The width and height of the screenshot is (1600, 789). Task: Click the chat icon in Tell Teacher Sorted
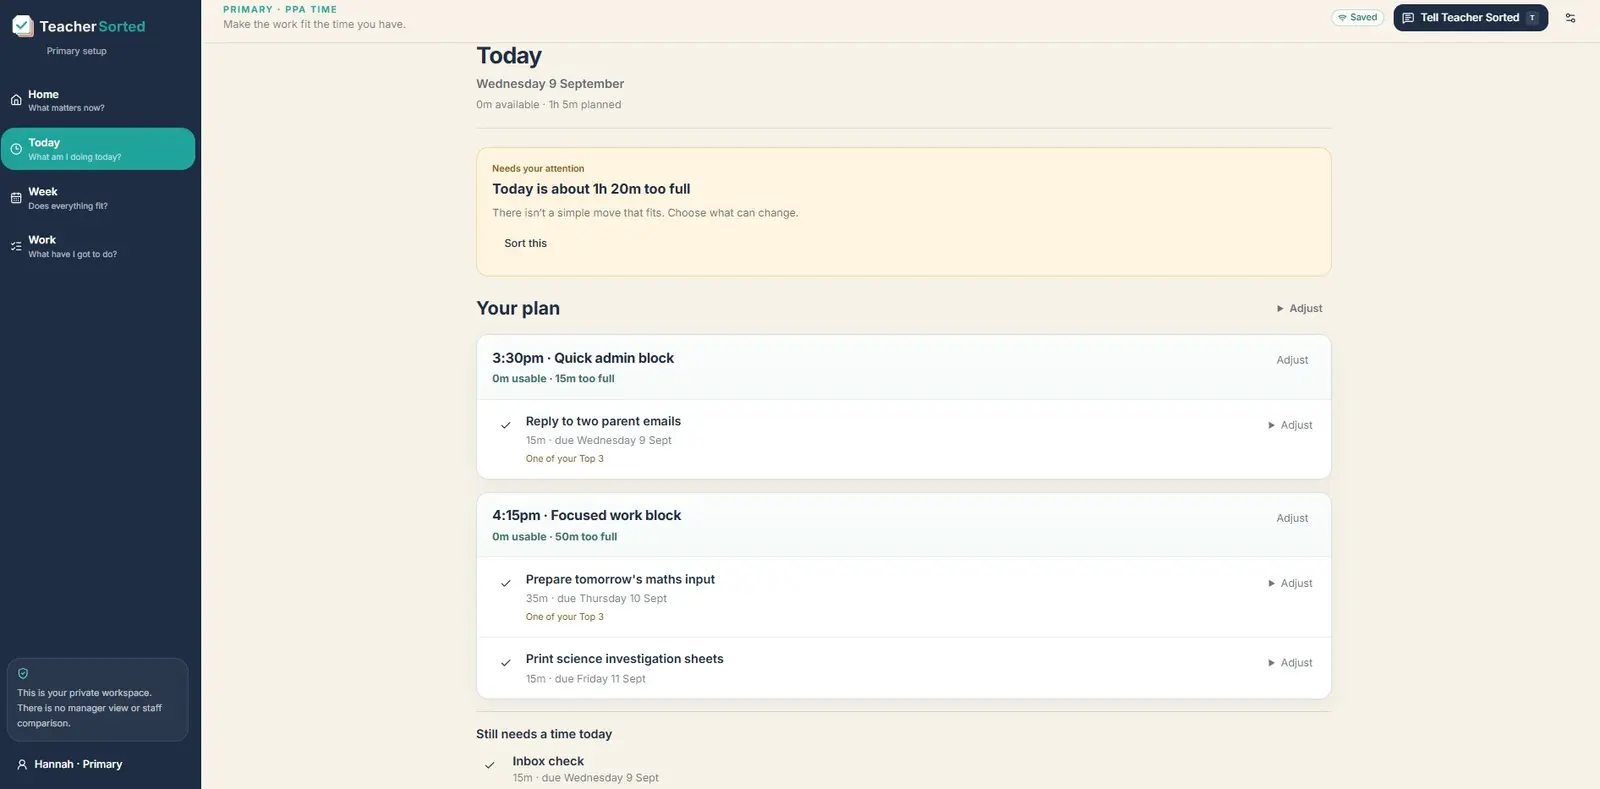coord(1408,18)
